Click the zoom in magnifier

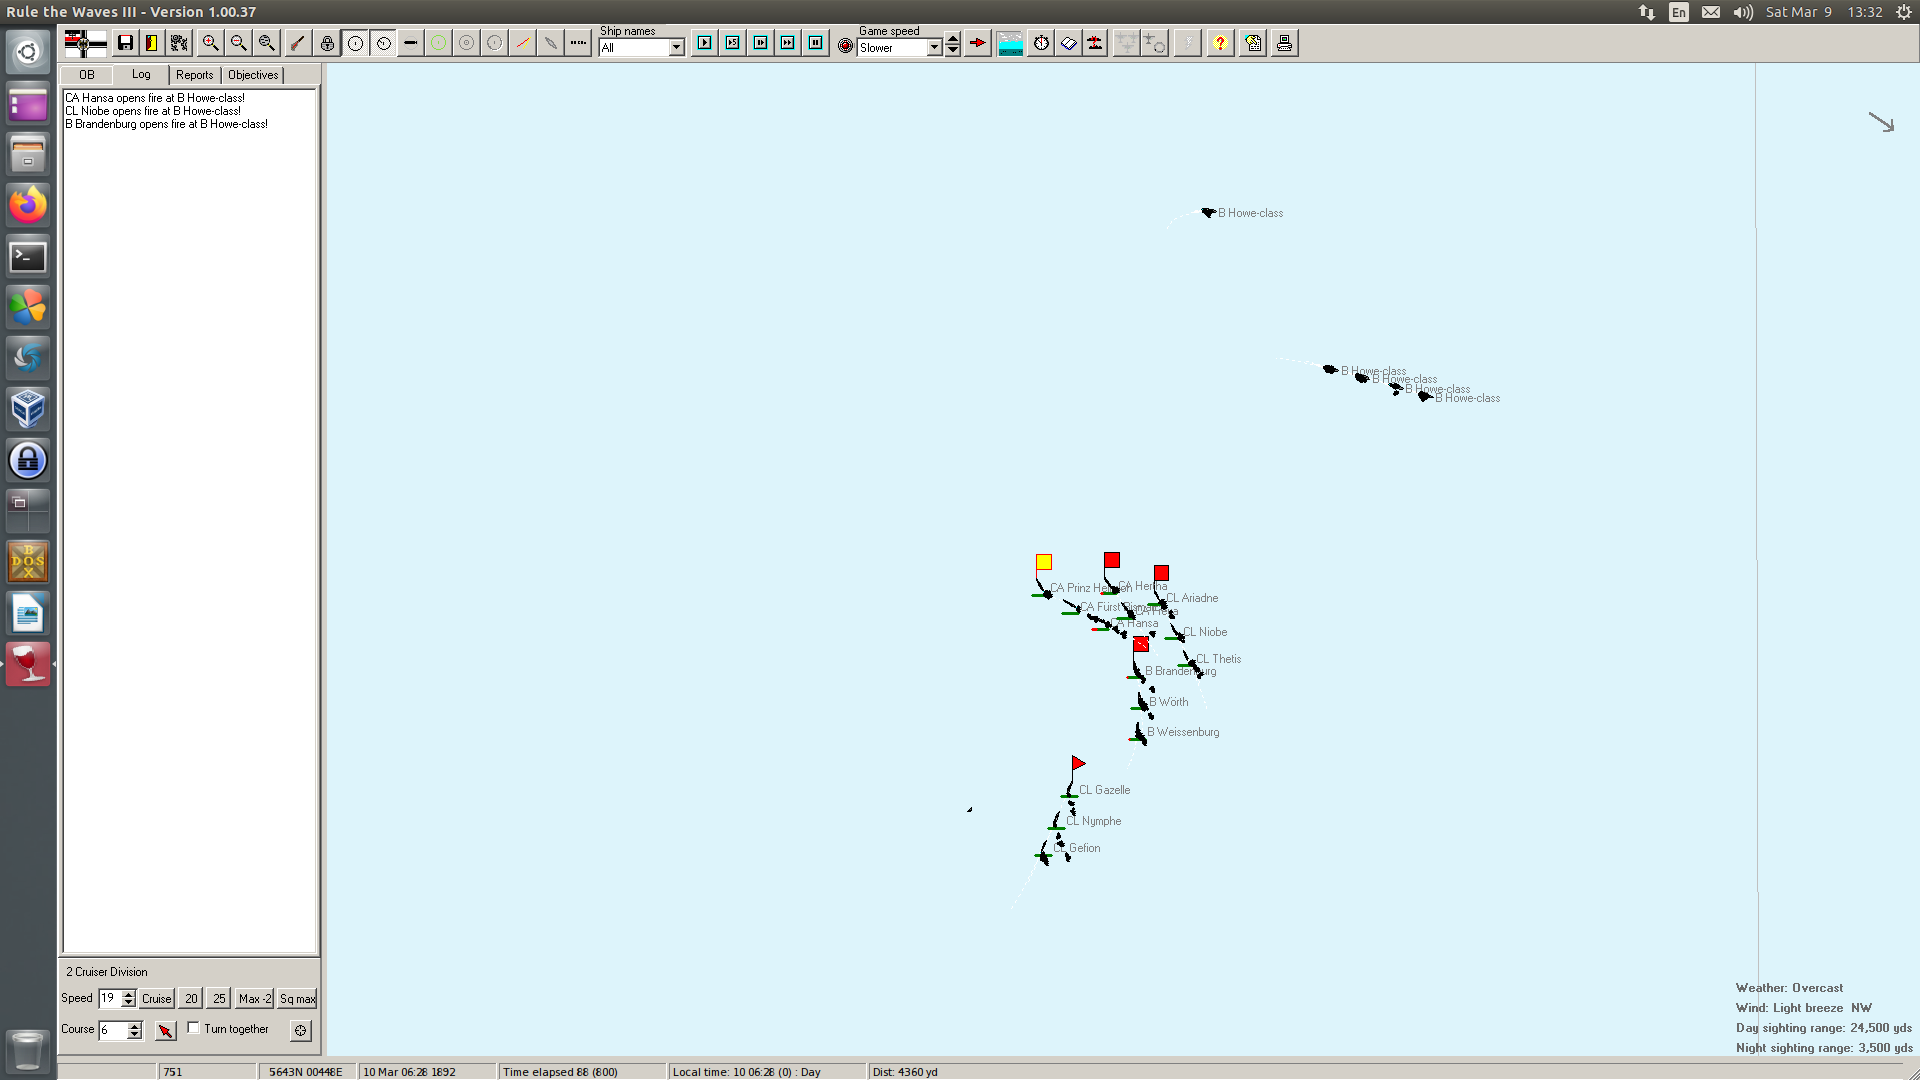210,43
